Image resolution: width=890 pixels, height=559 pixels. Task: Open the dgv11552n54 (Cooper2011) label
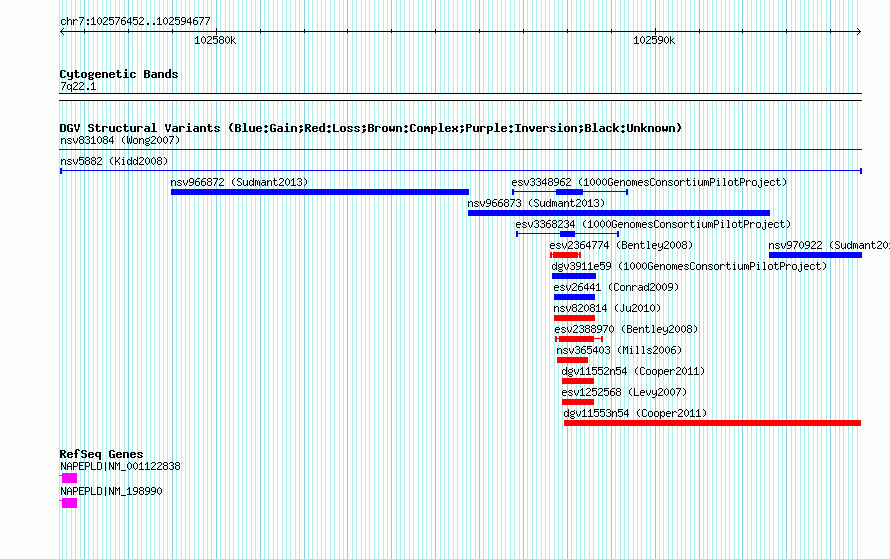coord(633,371)
